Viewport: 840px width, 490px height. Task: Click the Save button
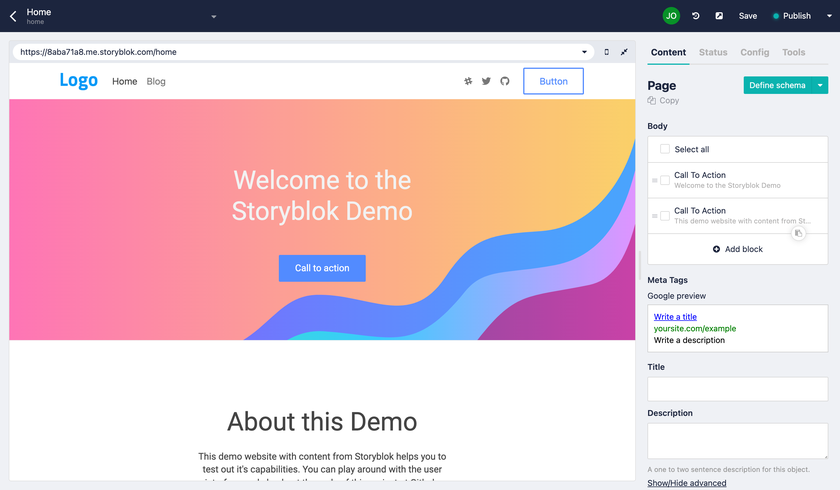tap(747, 16)
